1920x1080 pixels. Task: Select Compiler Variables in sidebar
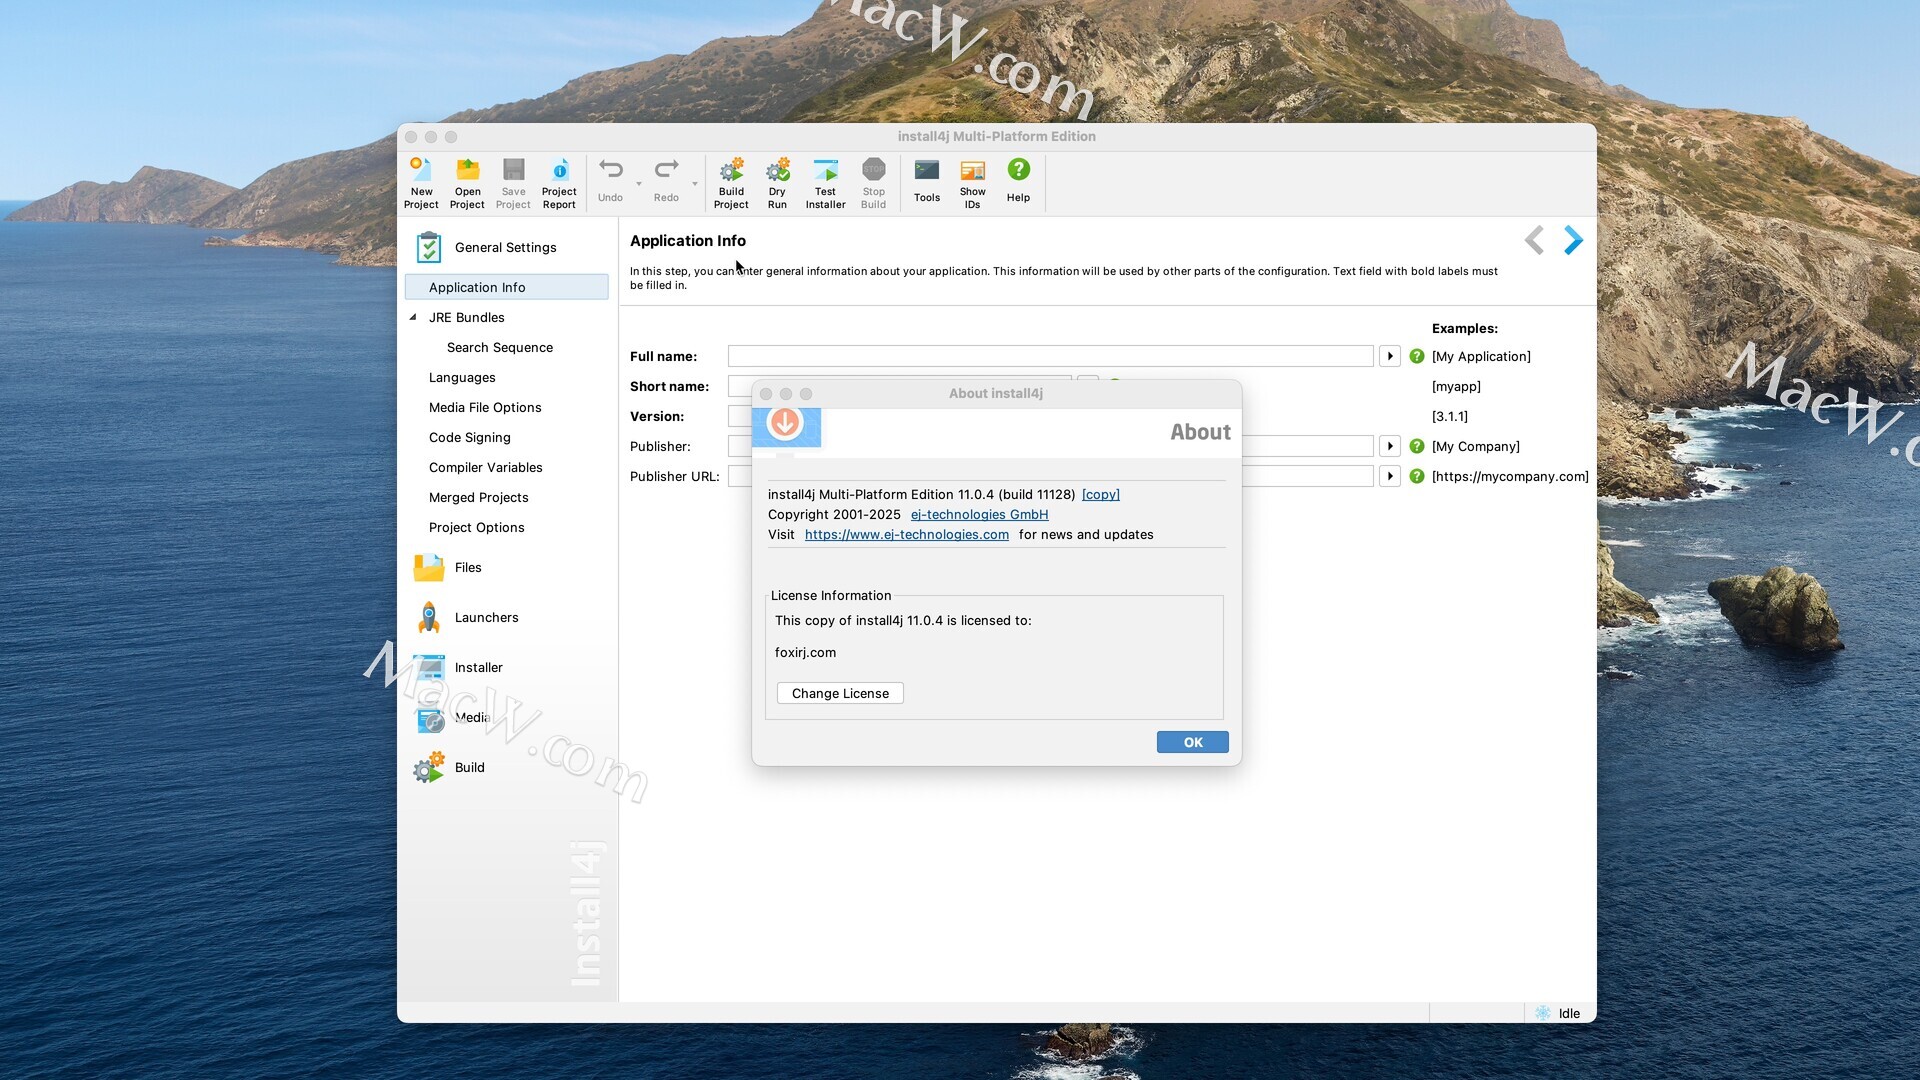coord(486,467)
